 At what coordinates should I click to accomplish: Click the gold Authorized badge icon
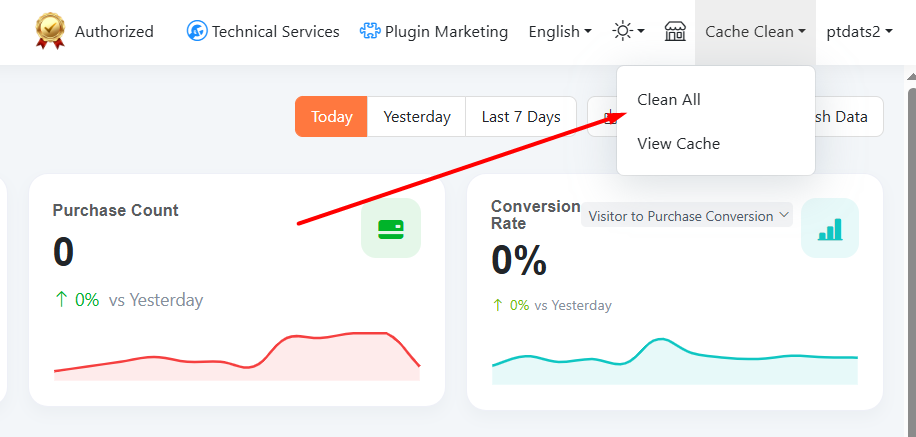click(50, 31)
